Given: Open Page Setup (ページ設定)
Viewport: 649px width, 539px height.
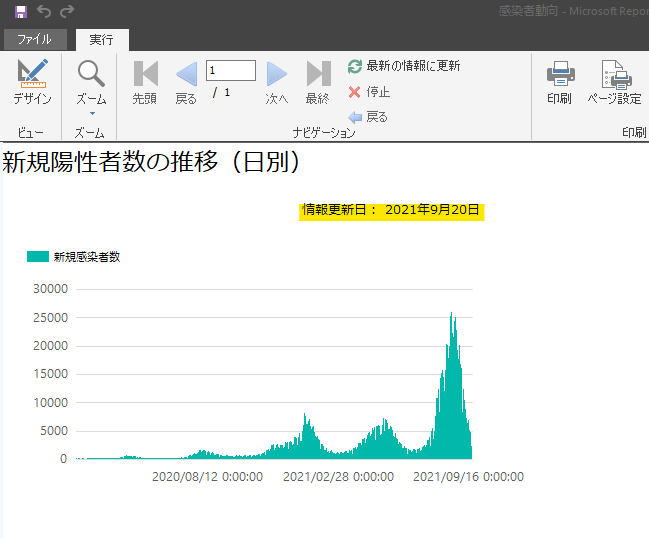Looking at the screenshot, I should coord(614,82).
